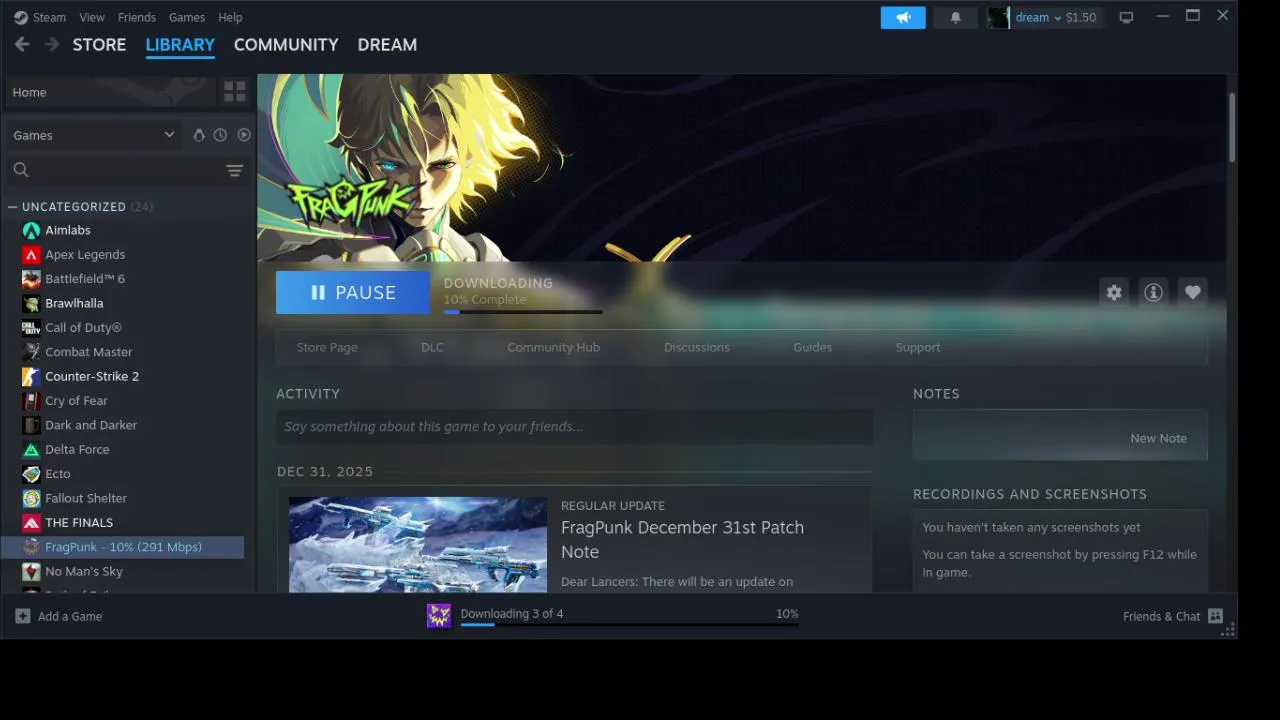Open the Steam menu
This screenshot has height=720, width=1280.
coord(49,17)
